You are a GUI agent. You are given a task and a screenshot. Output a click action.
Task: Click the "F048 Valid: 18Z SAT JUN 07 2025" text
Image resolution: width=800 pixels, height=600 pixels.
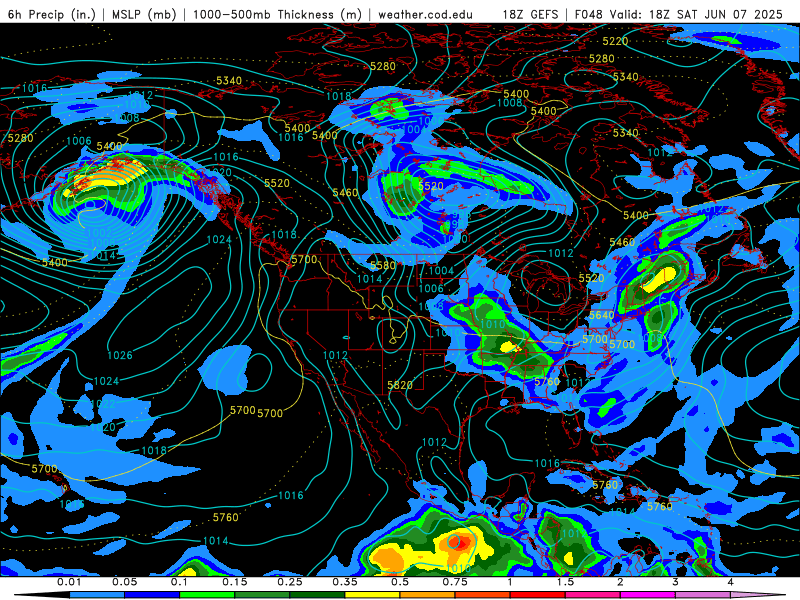tap(679, 14)
